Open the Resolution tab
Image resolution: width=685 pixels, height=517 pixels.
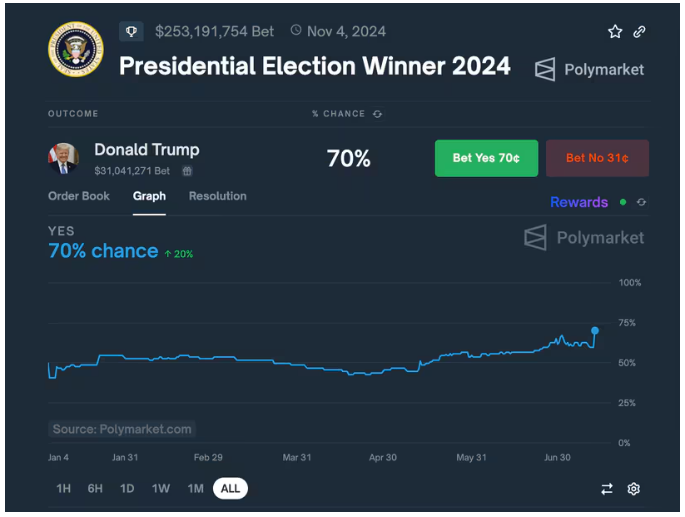click(x=217, y=196)
